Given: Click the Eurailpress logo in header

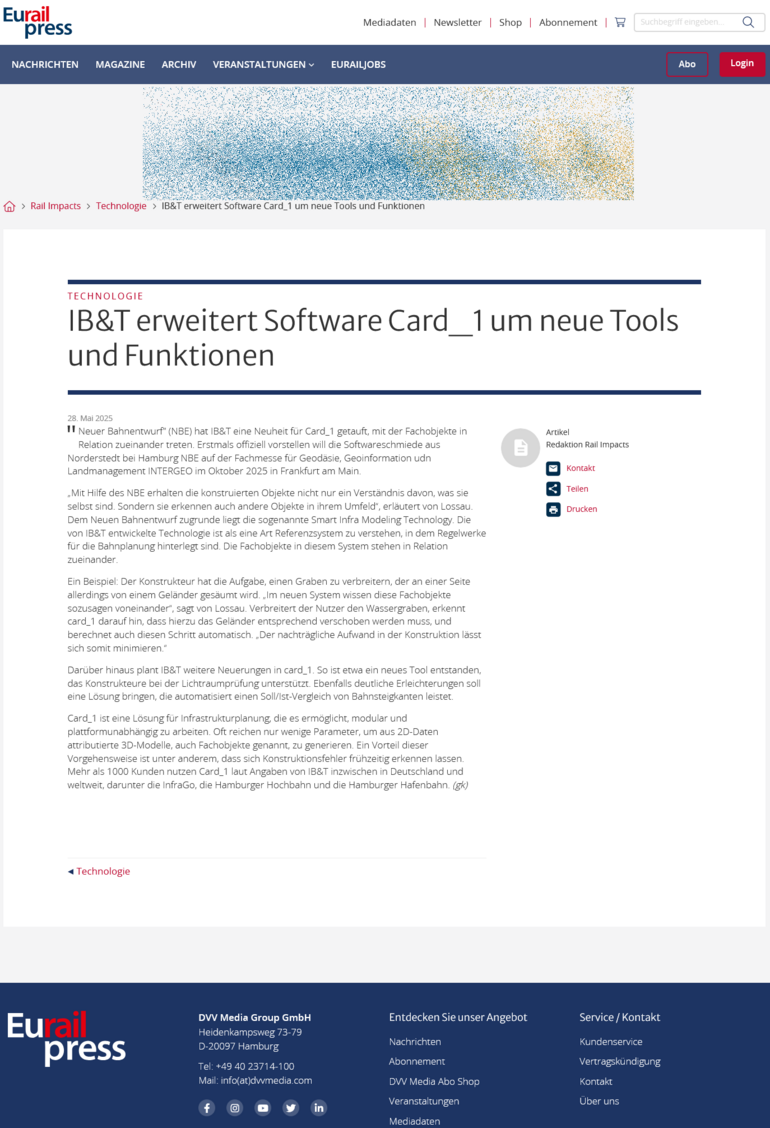Looking at the screenshot, I should 38,22.
